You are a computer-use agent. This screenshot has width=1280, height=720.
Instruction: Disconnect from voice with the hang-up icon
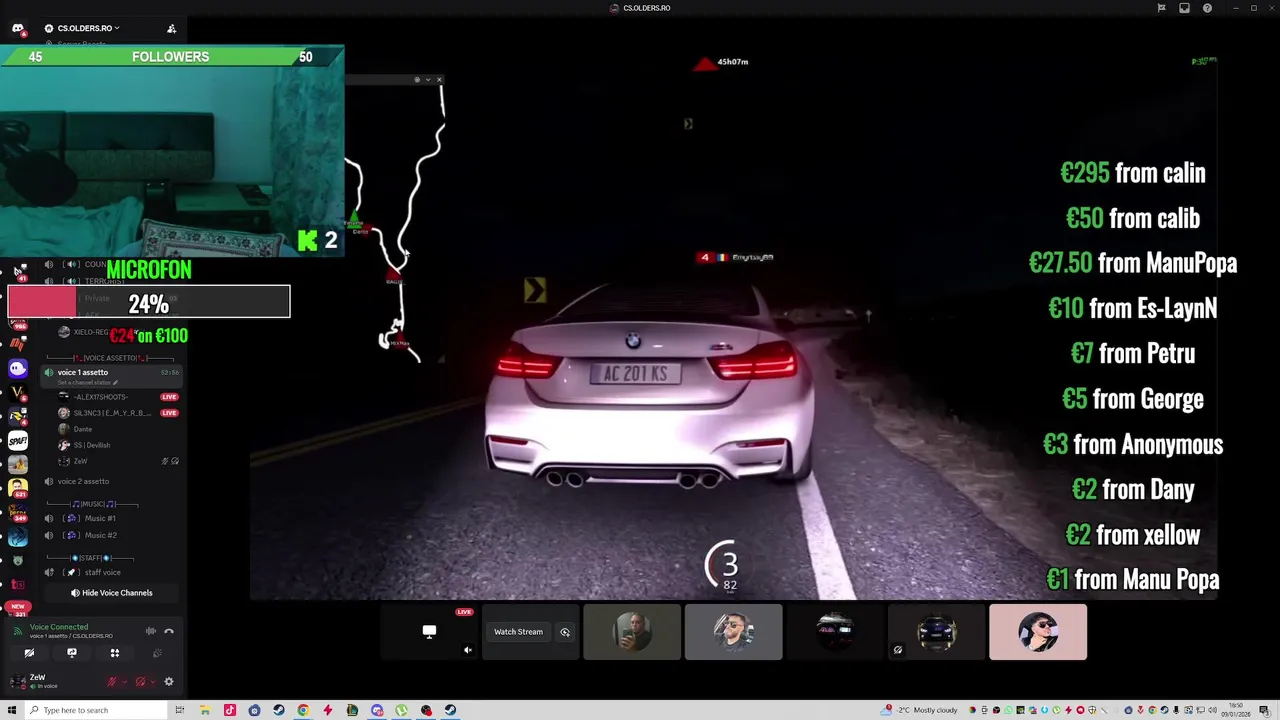[169, 631]
